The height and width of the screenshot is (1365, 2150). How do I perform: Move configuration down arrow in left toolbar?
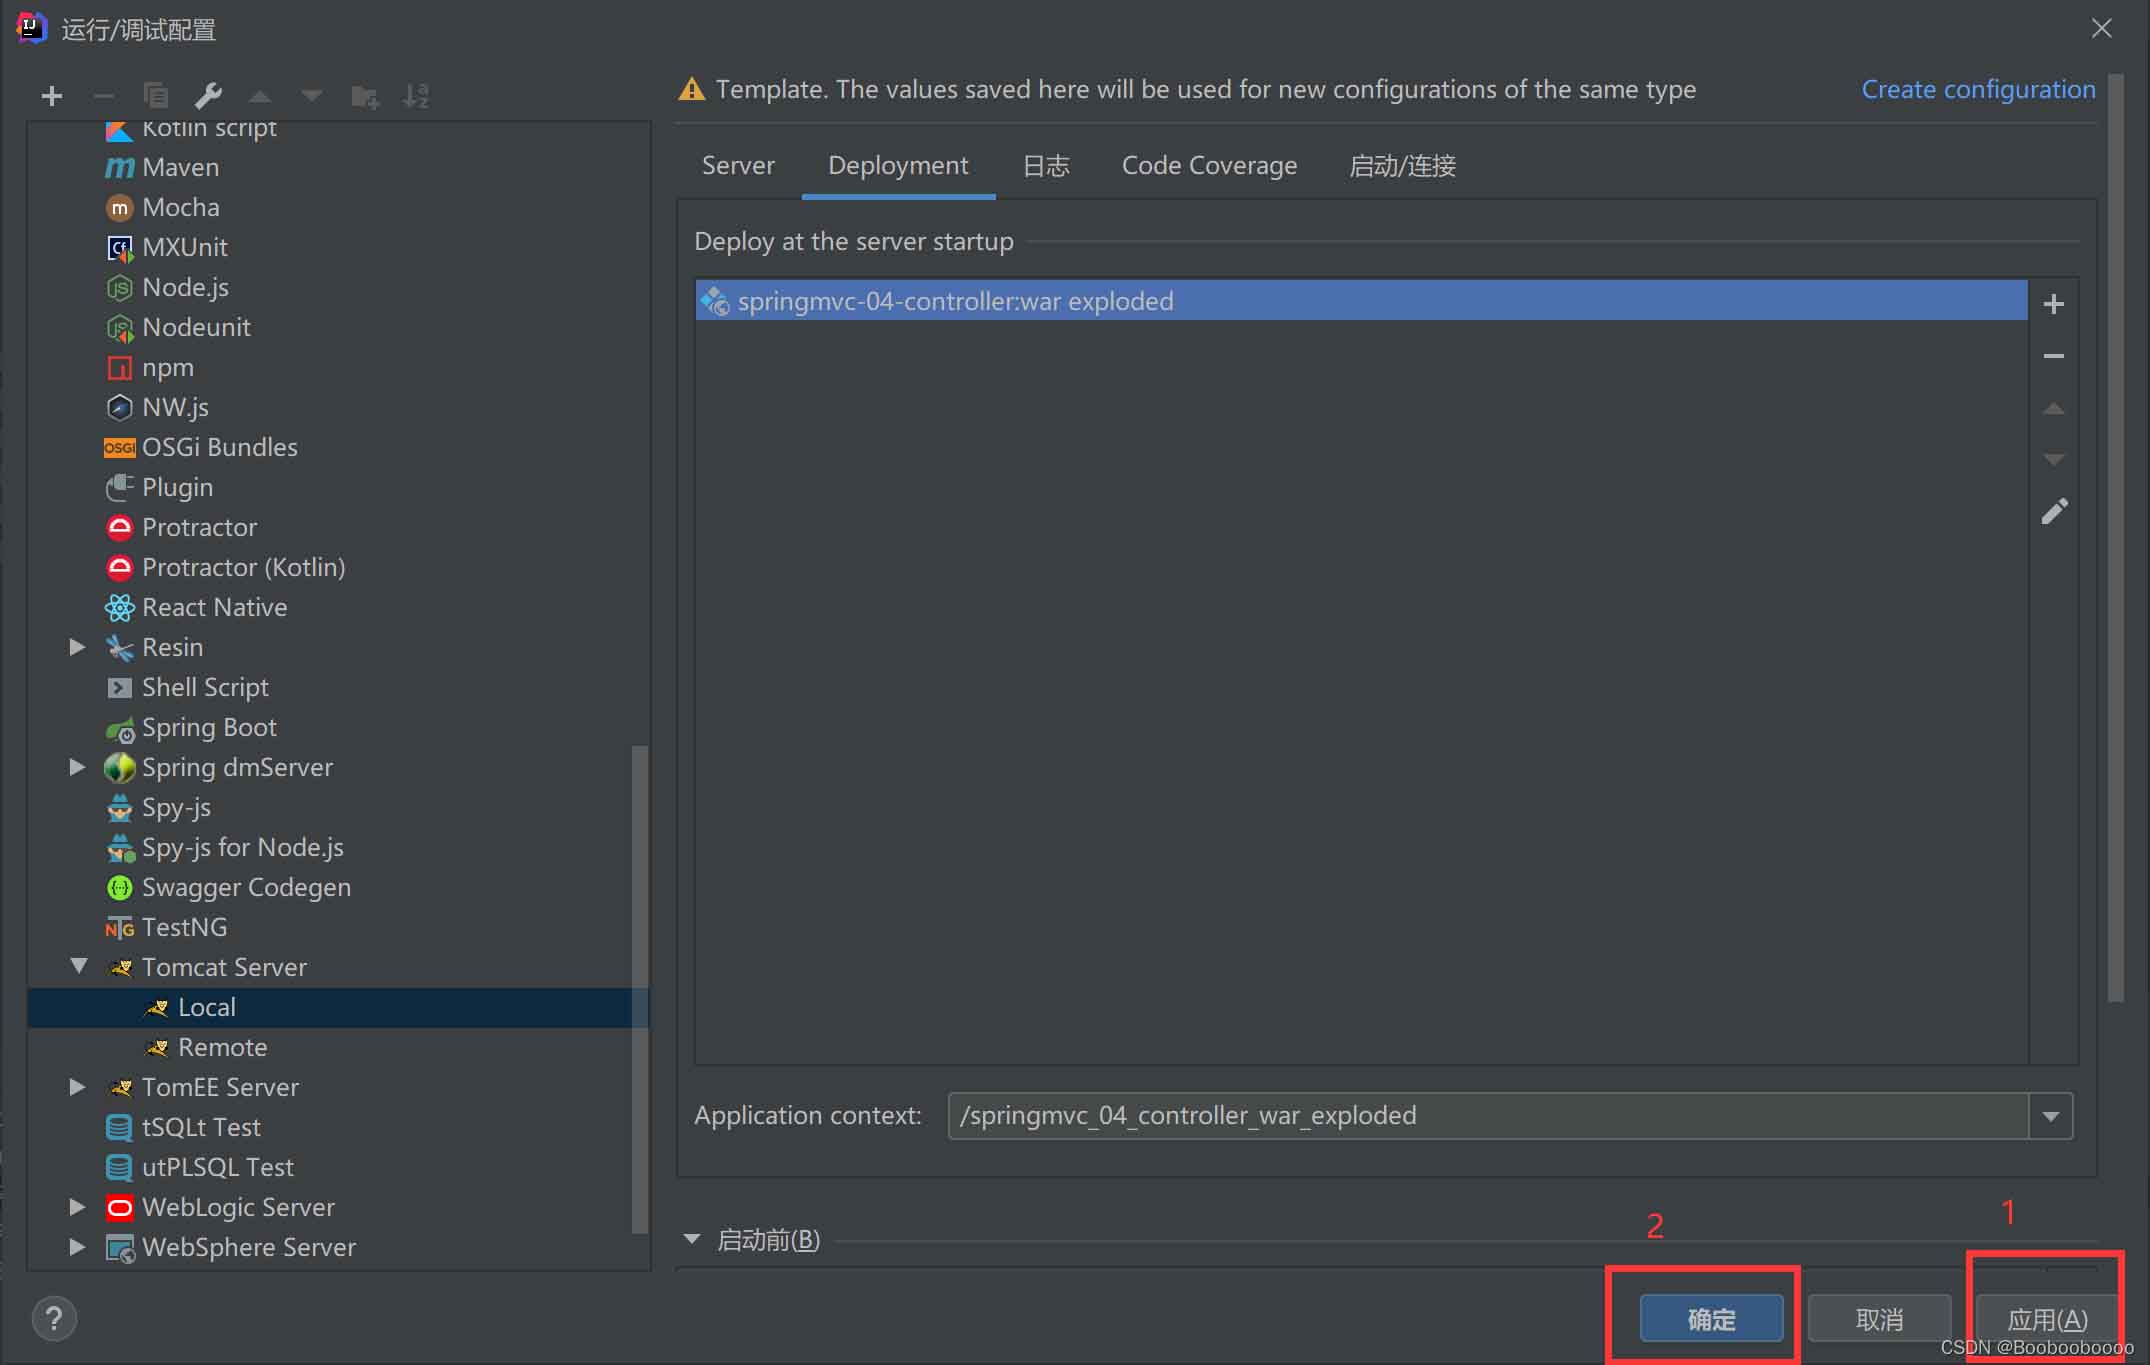[312, 96]
